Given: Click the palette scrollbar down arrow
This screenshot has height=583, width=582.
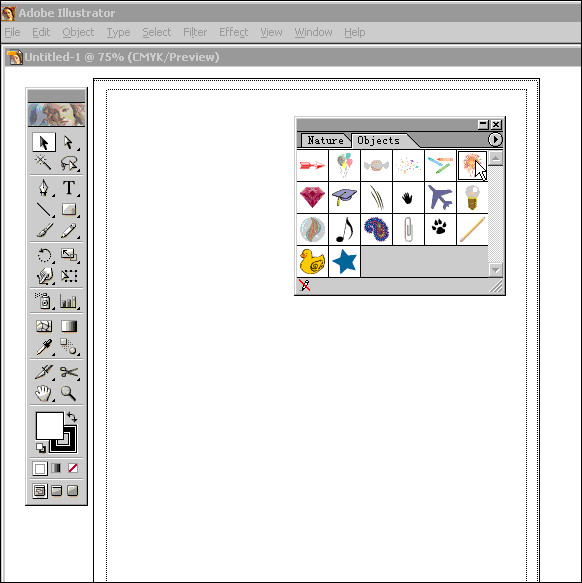Looking at the screenshot, I should [x=495, y=270].
